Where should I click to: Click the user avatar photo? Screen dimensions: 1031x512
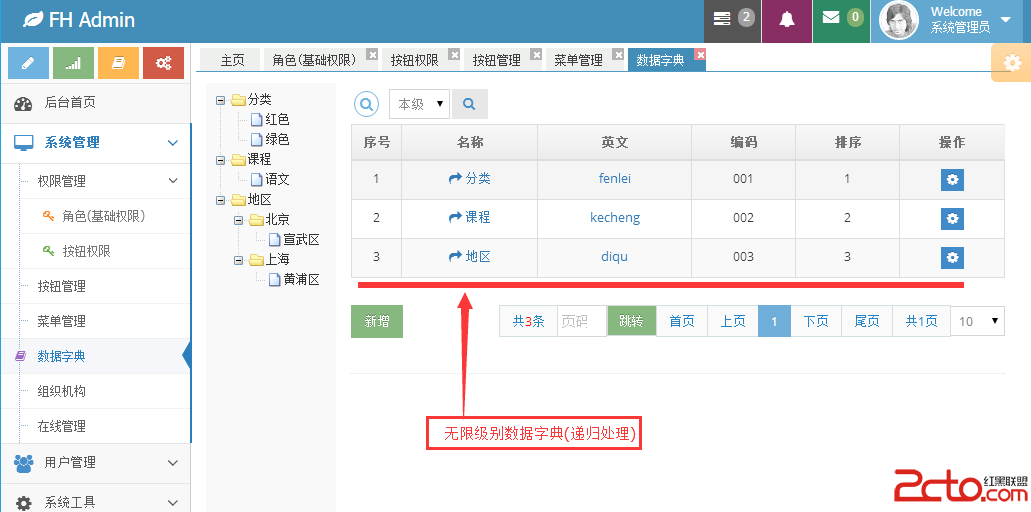898,21
